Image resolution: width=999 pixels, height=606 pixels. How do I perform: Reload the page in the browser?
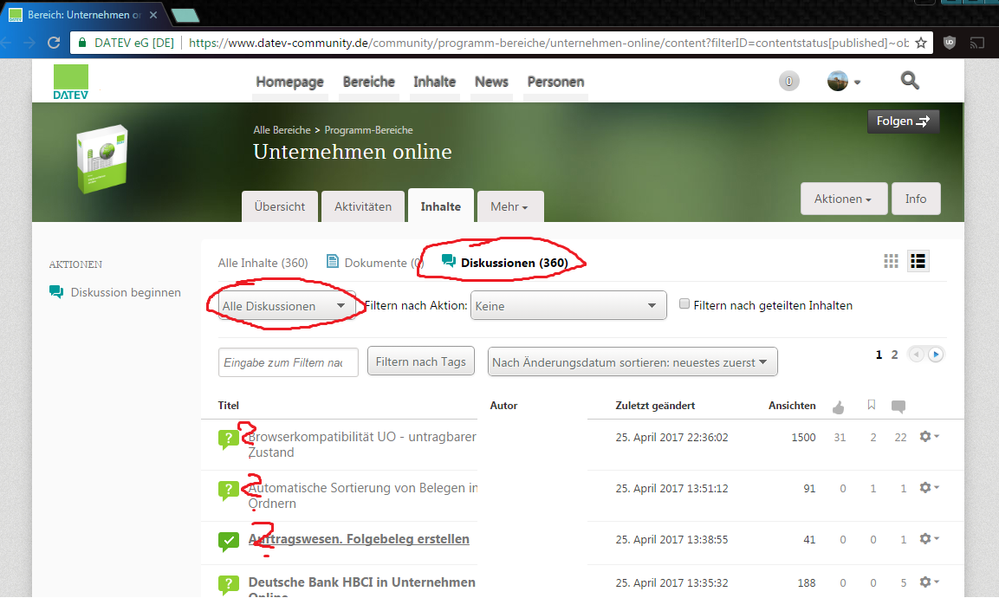click(x=54, y=43)
